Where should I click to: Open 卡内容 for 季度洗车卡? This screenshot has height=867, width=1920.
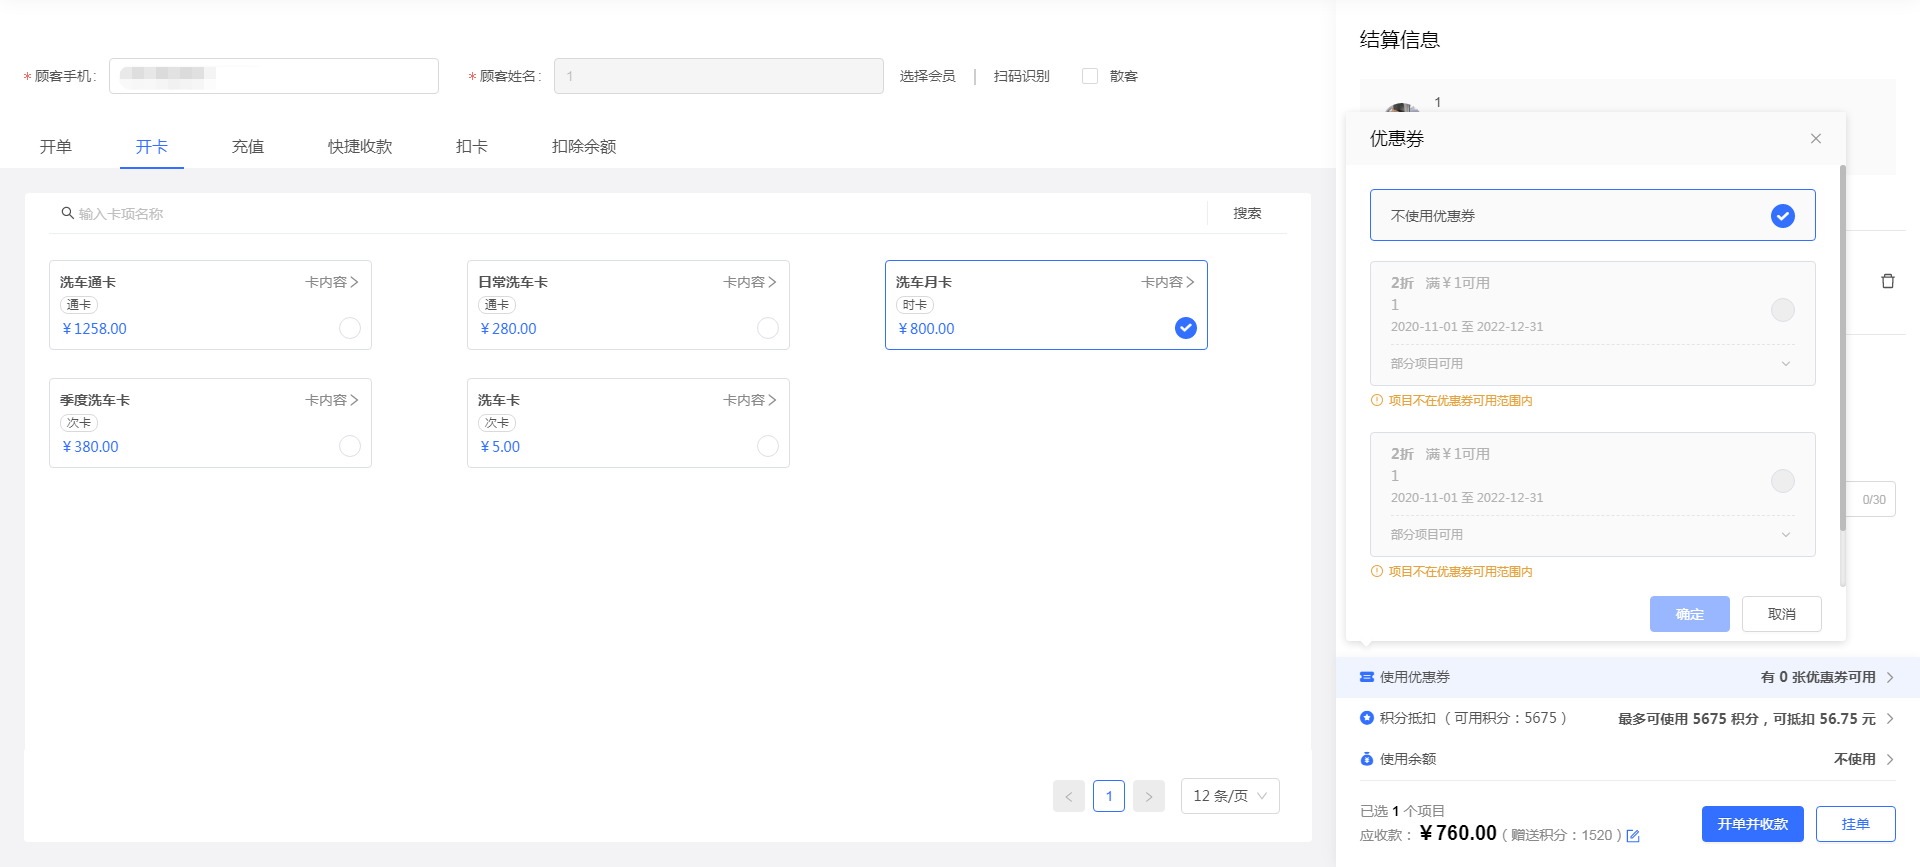click(x=332, y=400)
